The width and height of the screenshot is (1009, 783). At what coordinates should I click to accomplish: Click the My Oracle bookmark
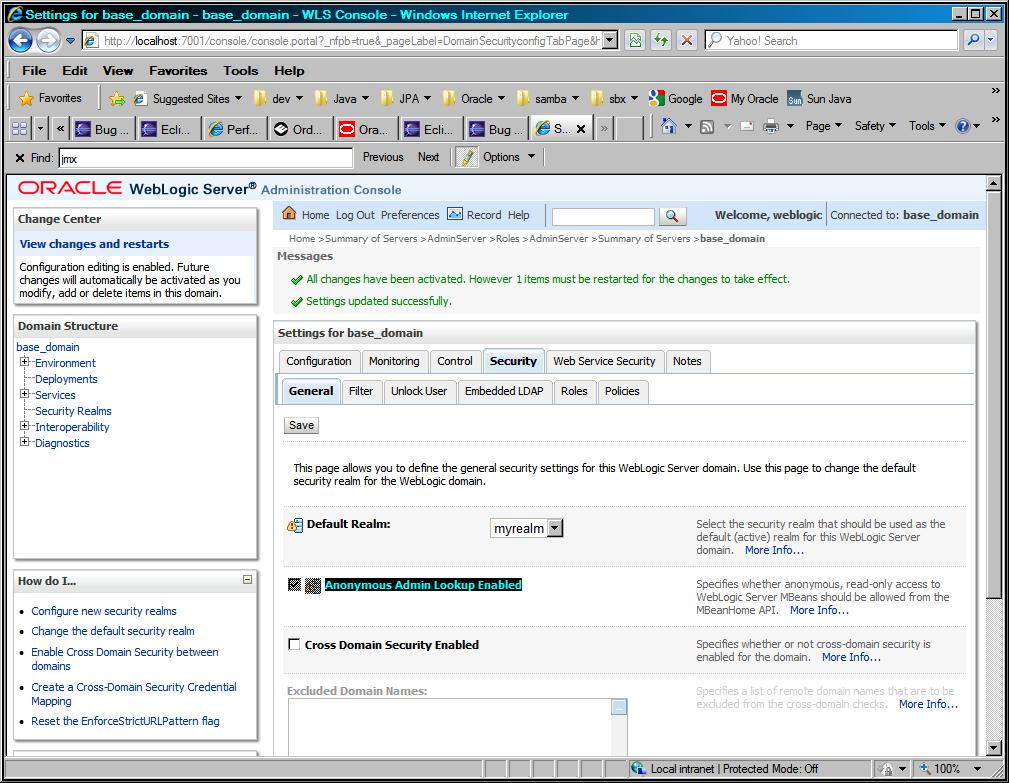(745, 98)
